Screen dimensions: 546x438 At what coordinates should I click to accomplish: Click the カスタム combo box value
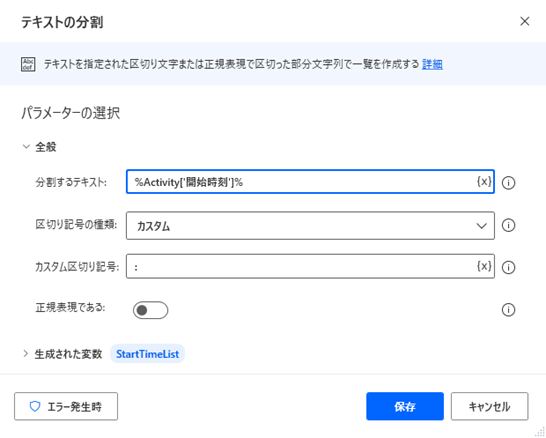310,226
